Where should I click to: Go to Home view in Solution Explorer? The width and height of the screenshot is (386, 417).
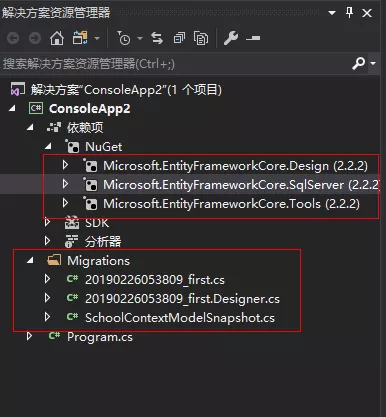[57, 38]
